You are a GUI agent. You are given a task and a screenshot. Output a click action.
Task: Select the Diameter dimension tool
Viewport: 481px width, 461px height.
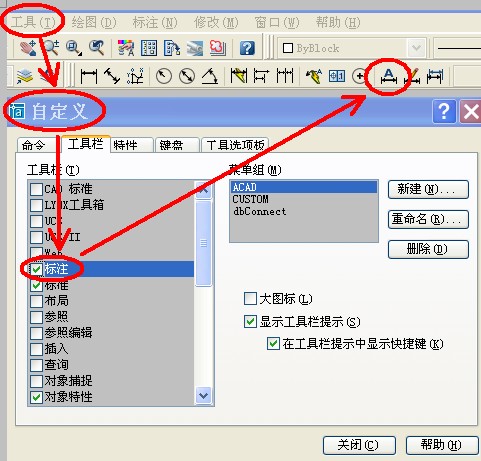[187, 76]
